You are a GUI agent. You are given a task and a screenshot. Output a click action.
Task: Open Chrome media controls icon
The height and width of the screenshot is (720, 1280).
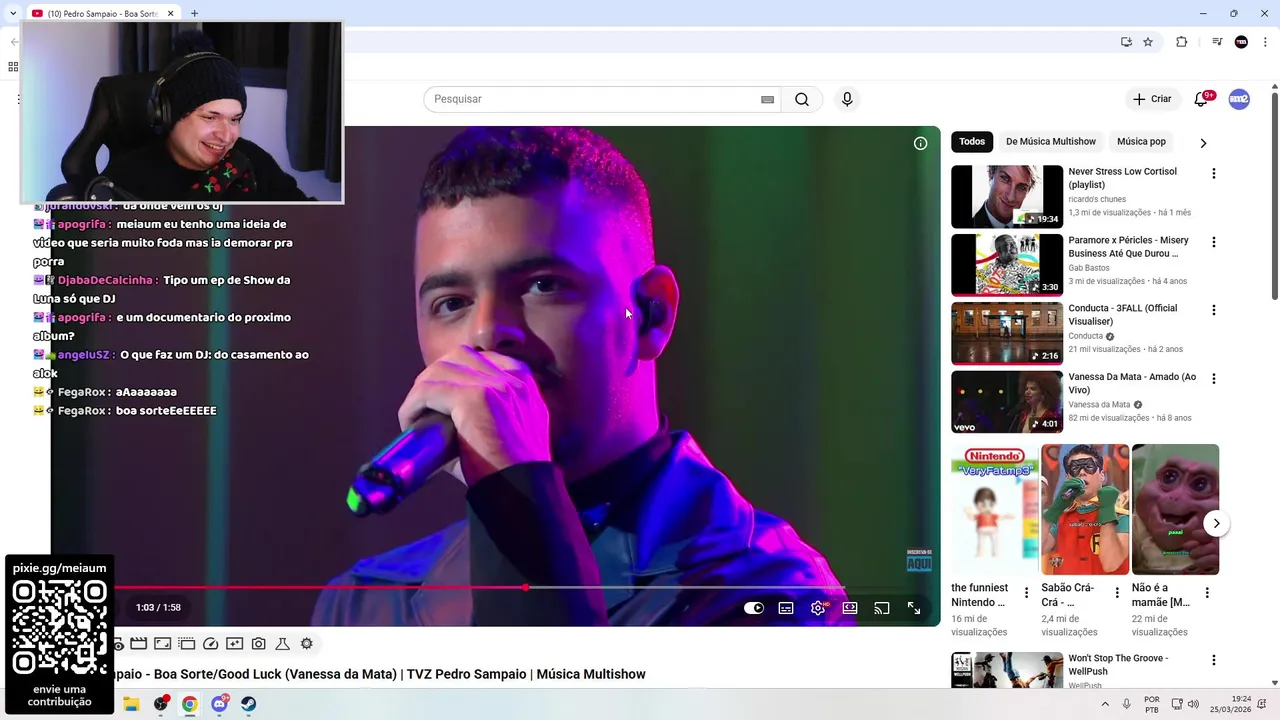[x=1217, y=42]
